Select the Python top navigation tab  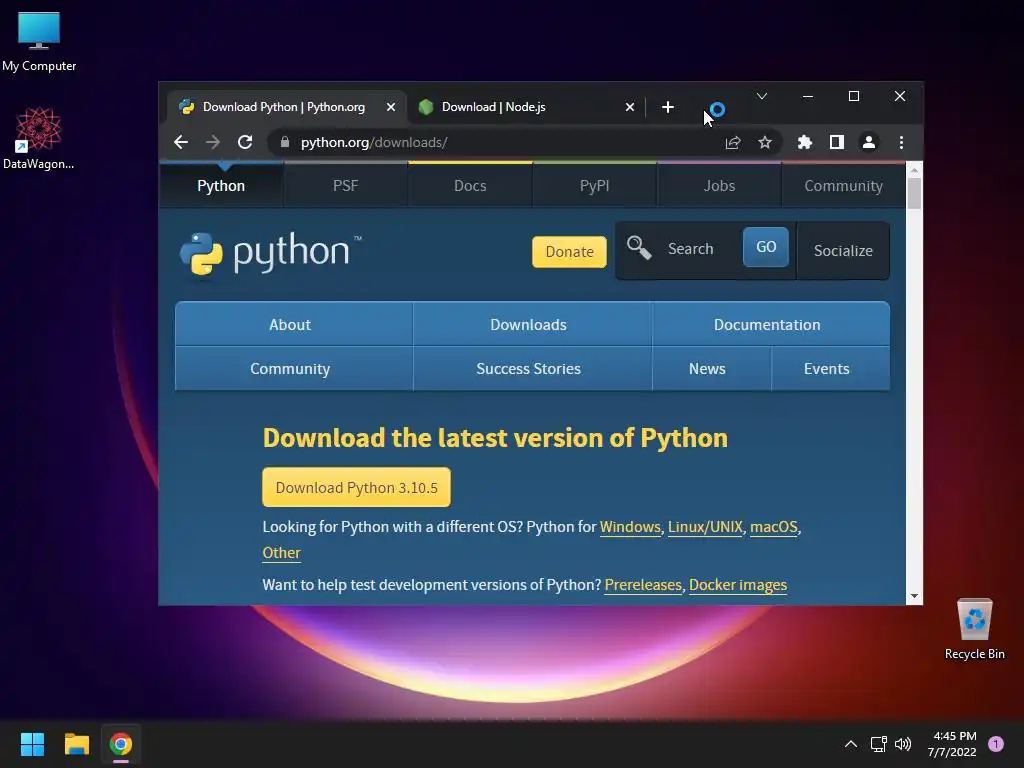click(x=221, y=185)
